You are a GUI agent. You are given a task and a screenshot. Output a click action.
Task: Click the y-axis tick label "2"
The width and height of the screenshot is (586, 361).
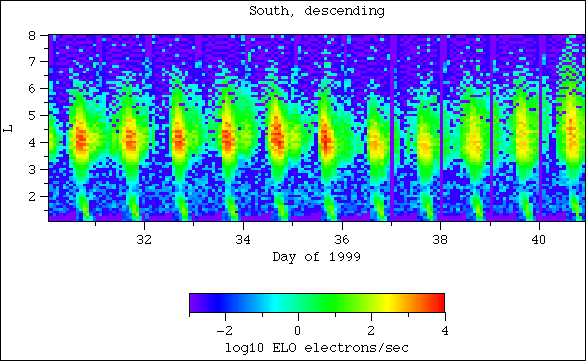coord(32,196)
